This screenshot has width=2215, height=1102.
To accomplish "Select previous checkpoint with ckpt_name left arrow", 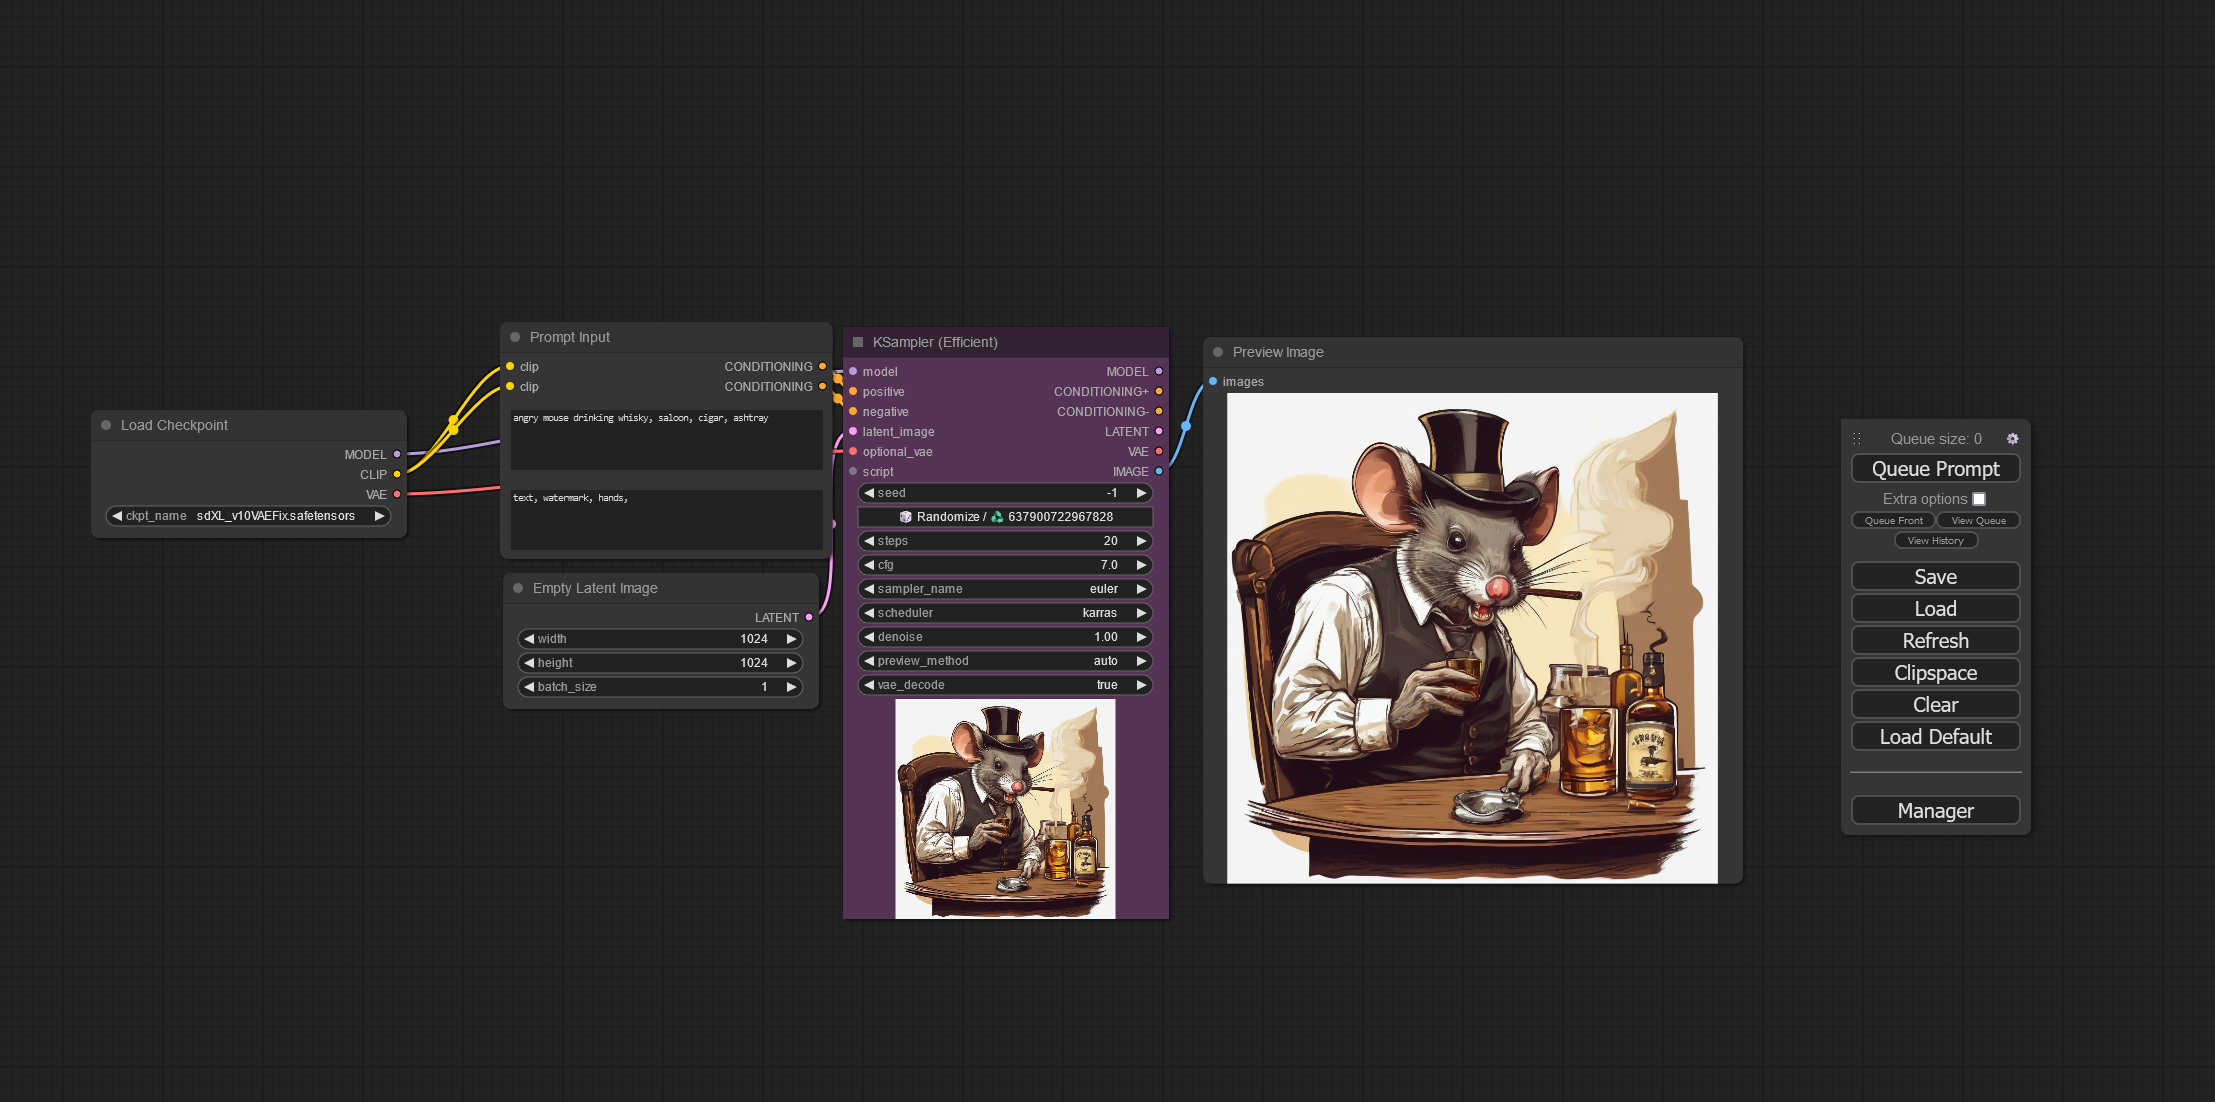I will tap(117, 516).
